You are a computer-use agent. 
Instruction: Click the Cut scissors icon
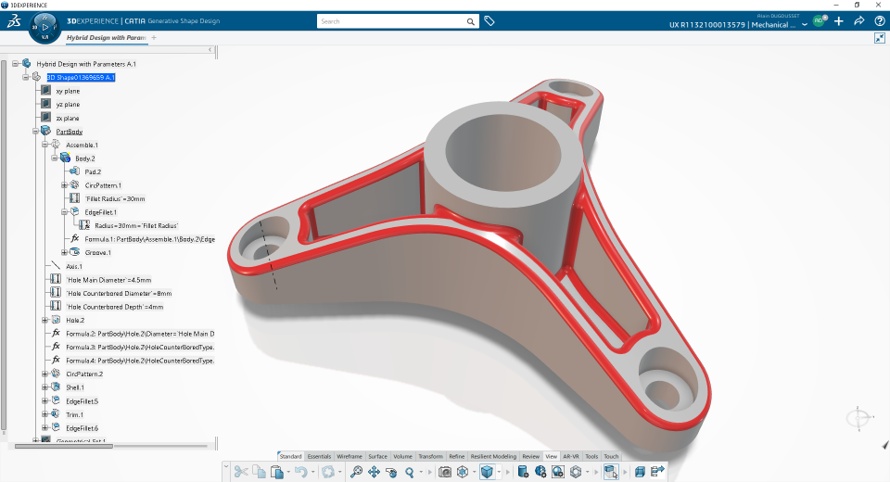241,471
